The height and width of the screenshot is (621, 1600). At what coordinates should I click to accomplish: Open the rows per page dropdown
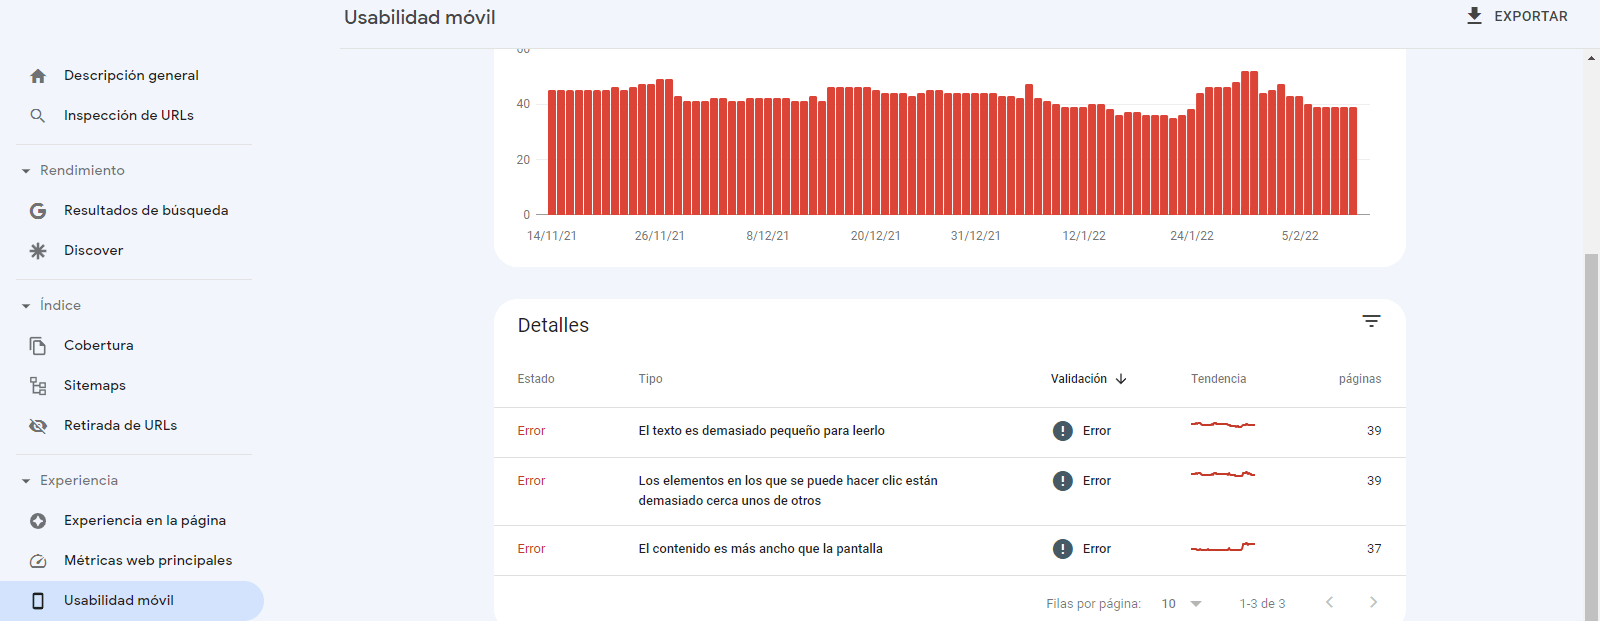(x=1182, y=604)
